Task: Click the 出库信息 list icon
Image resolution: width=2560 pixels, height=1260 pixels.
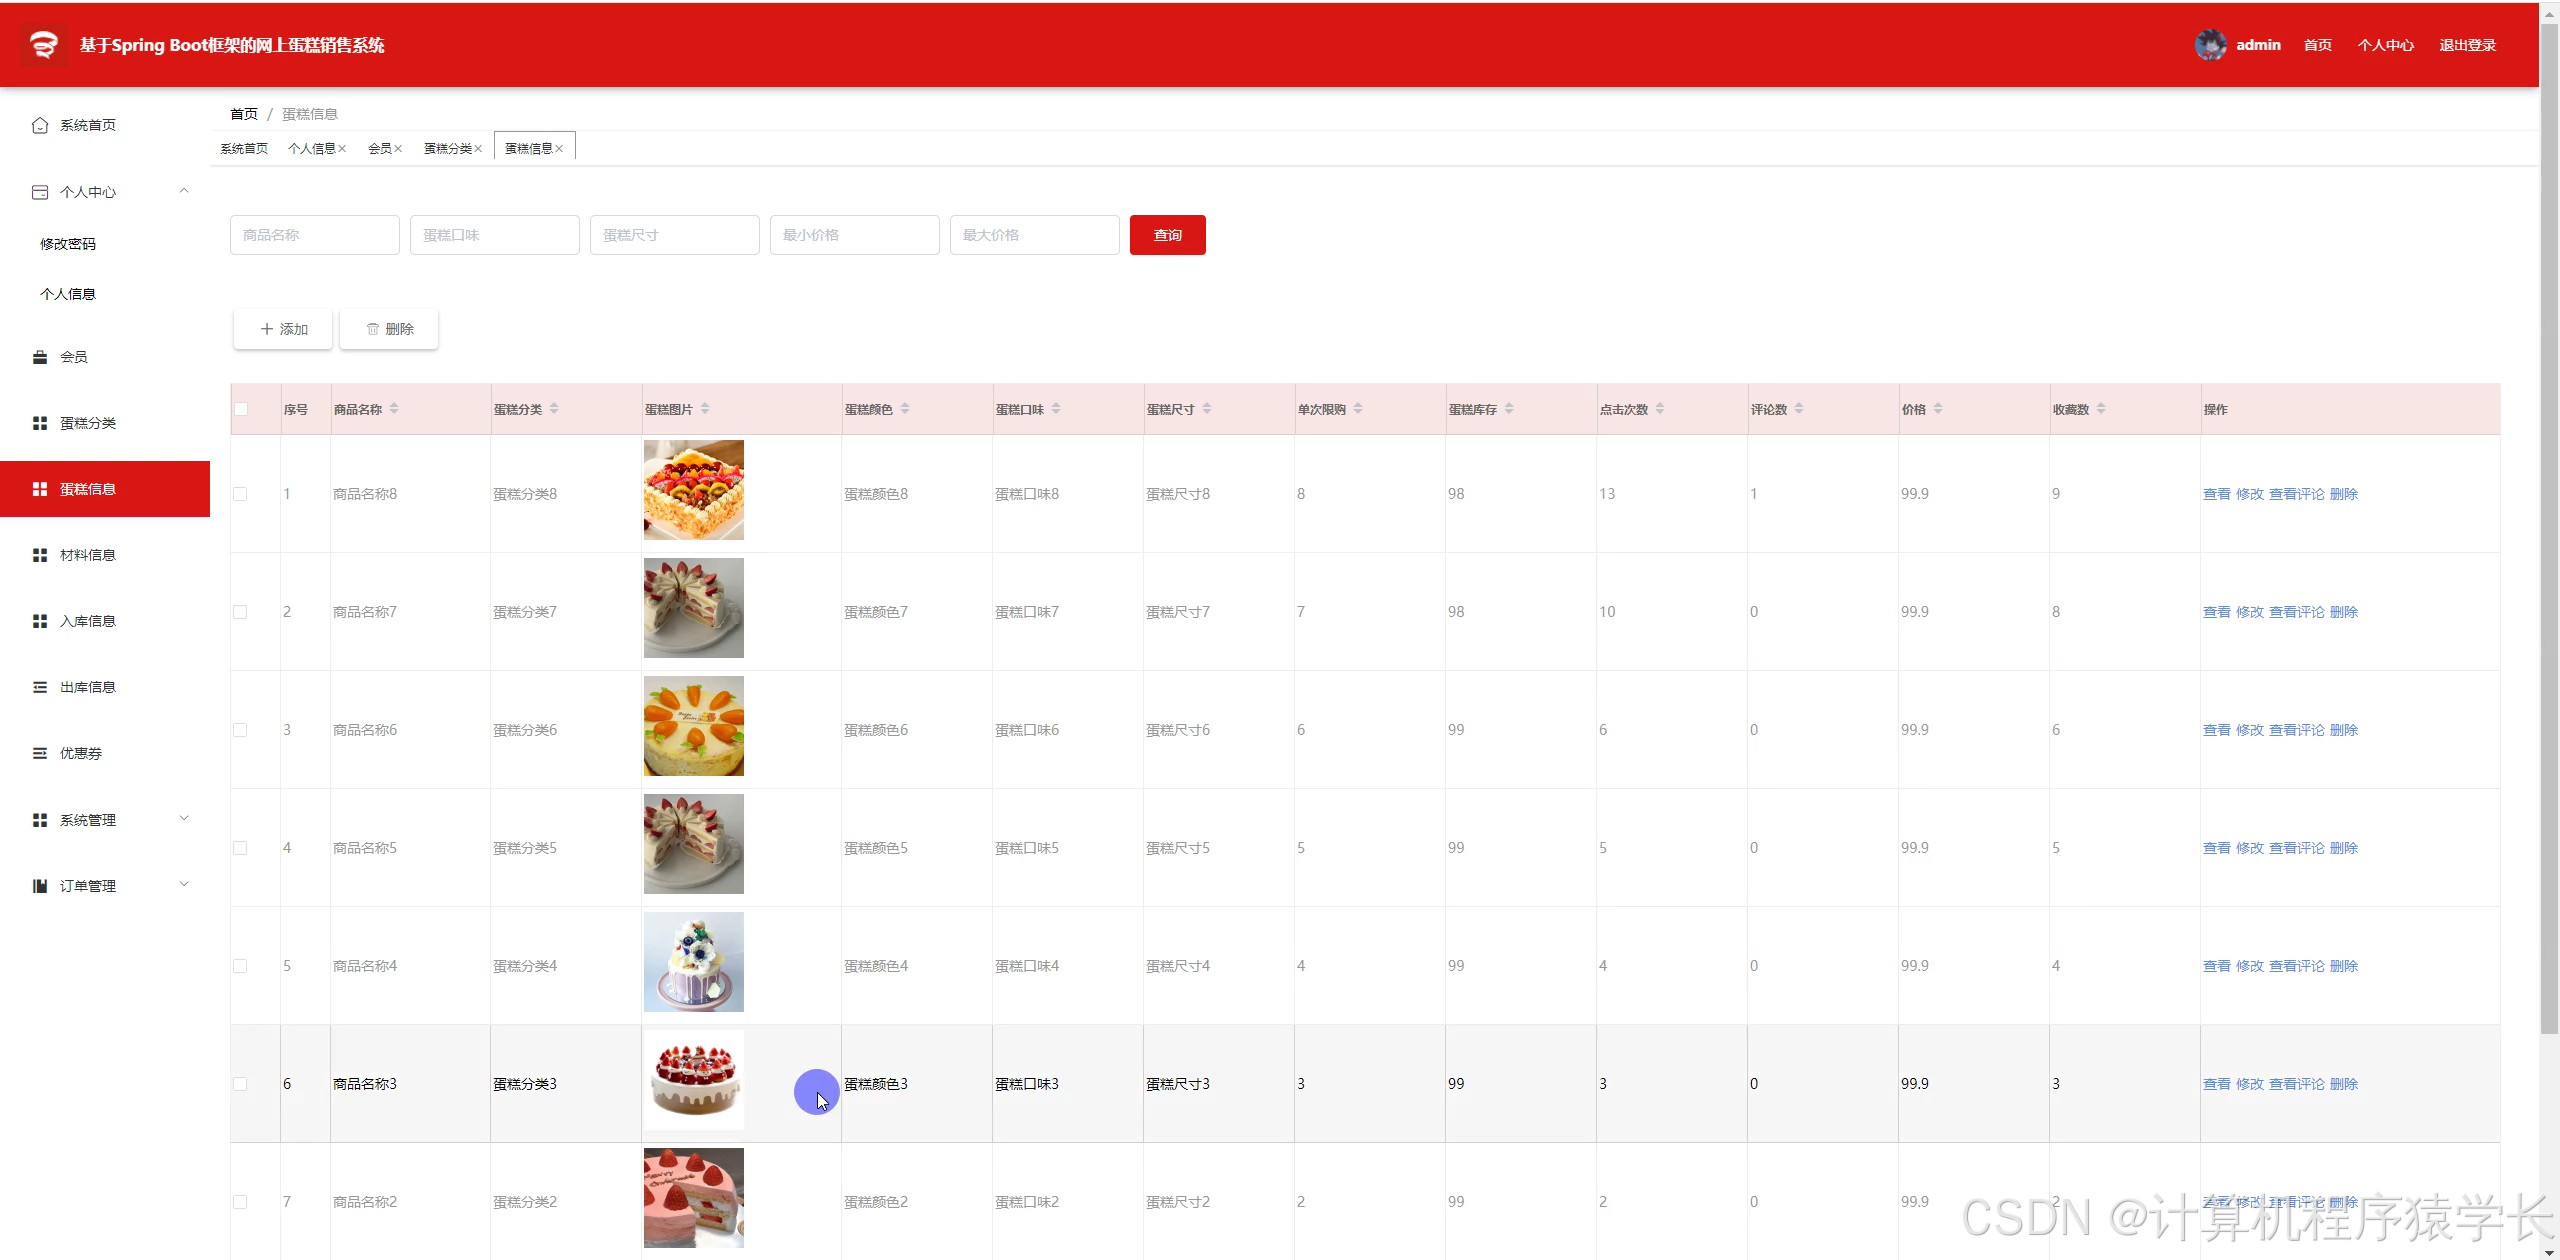Action: pos(40,687)
